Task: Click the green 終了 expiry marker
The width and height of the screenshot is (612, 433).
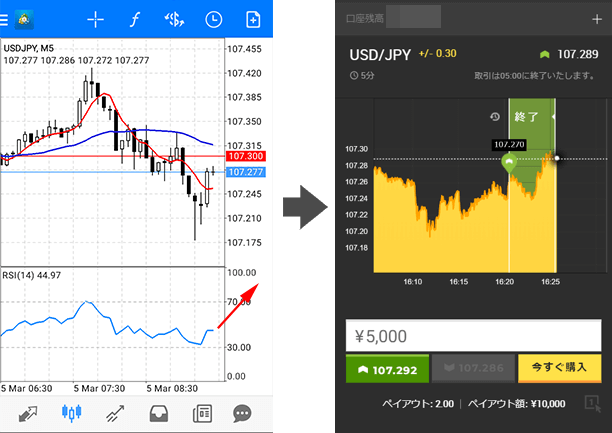Action: (526, 117)
